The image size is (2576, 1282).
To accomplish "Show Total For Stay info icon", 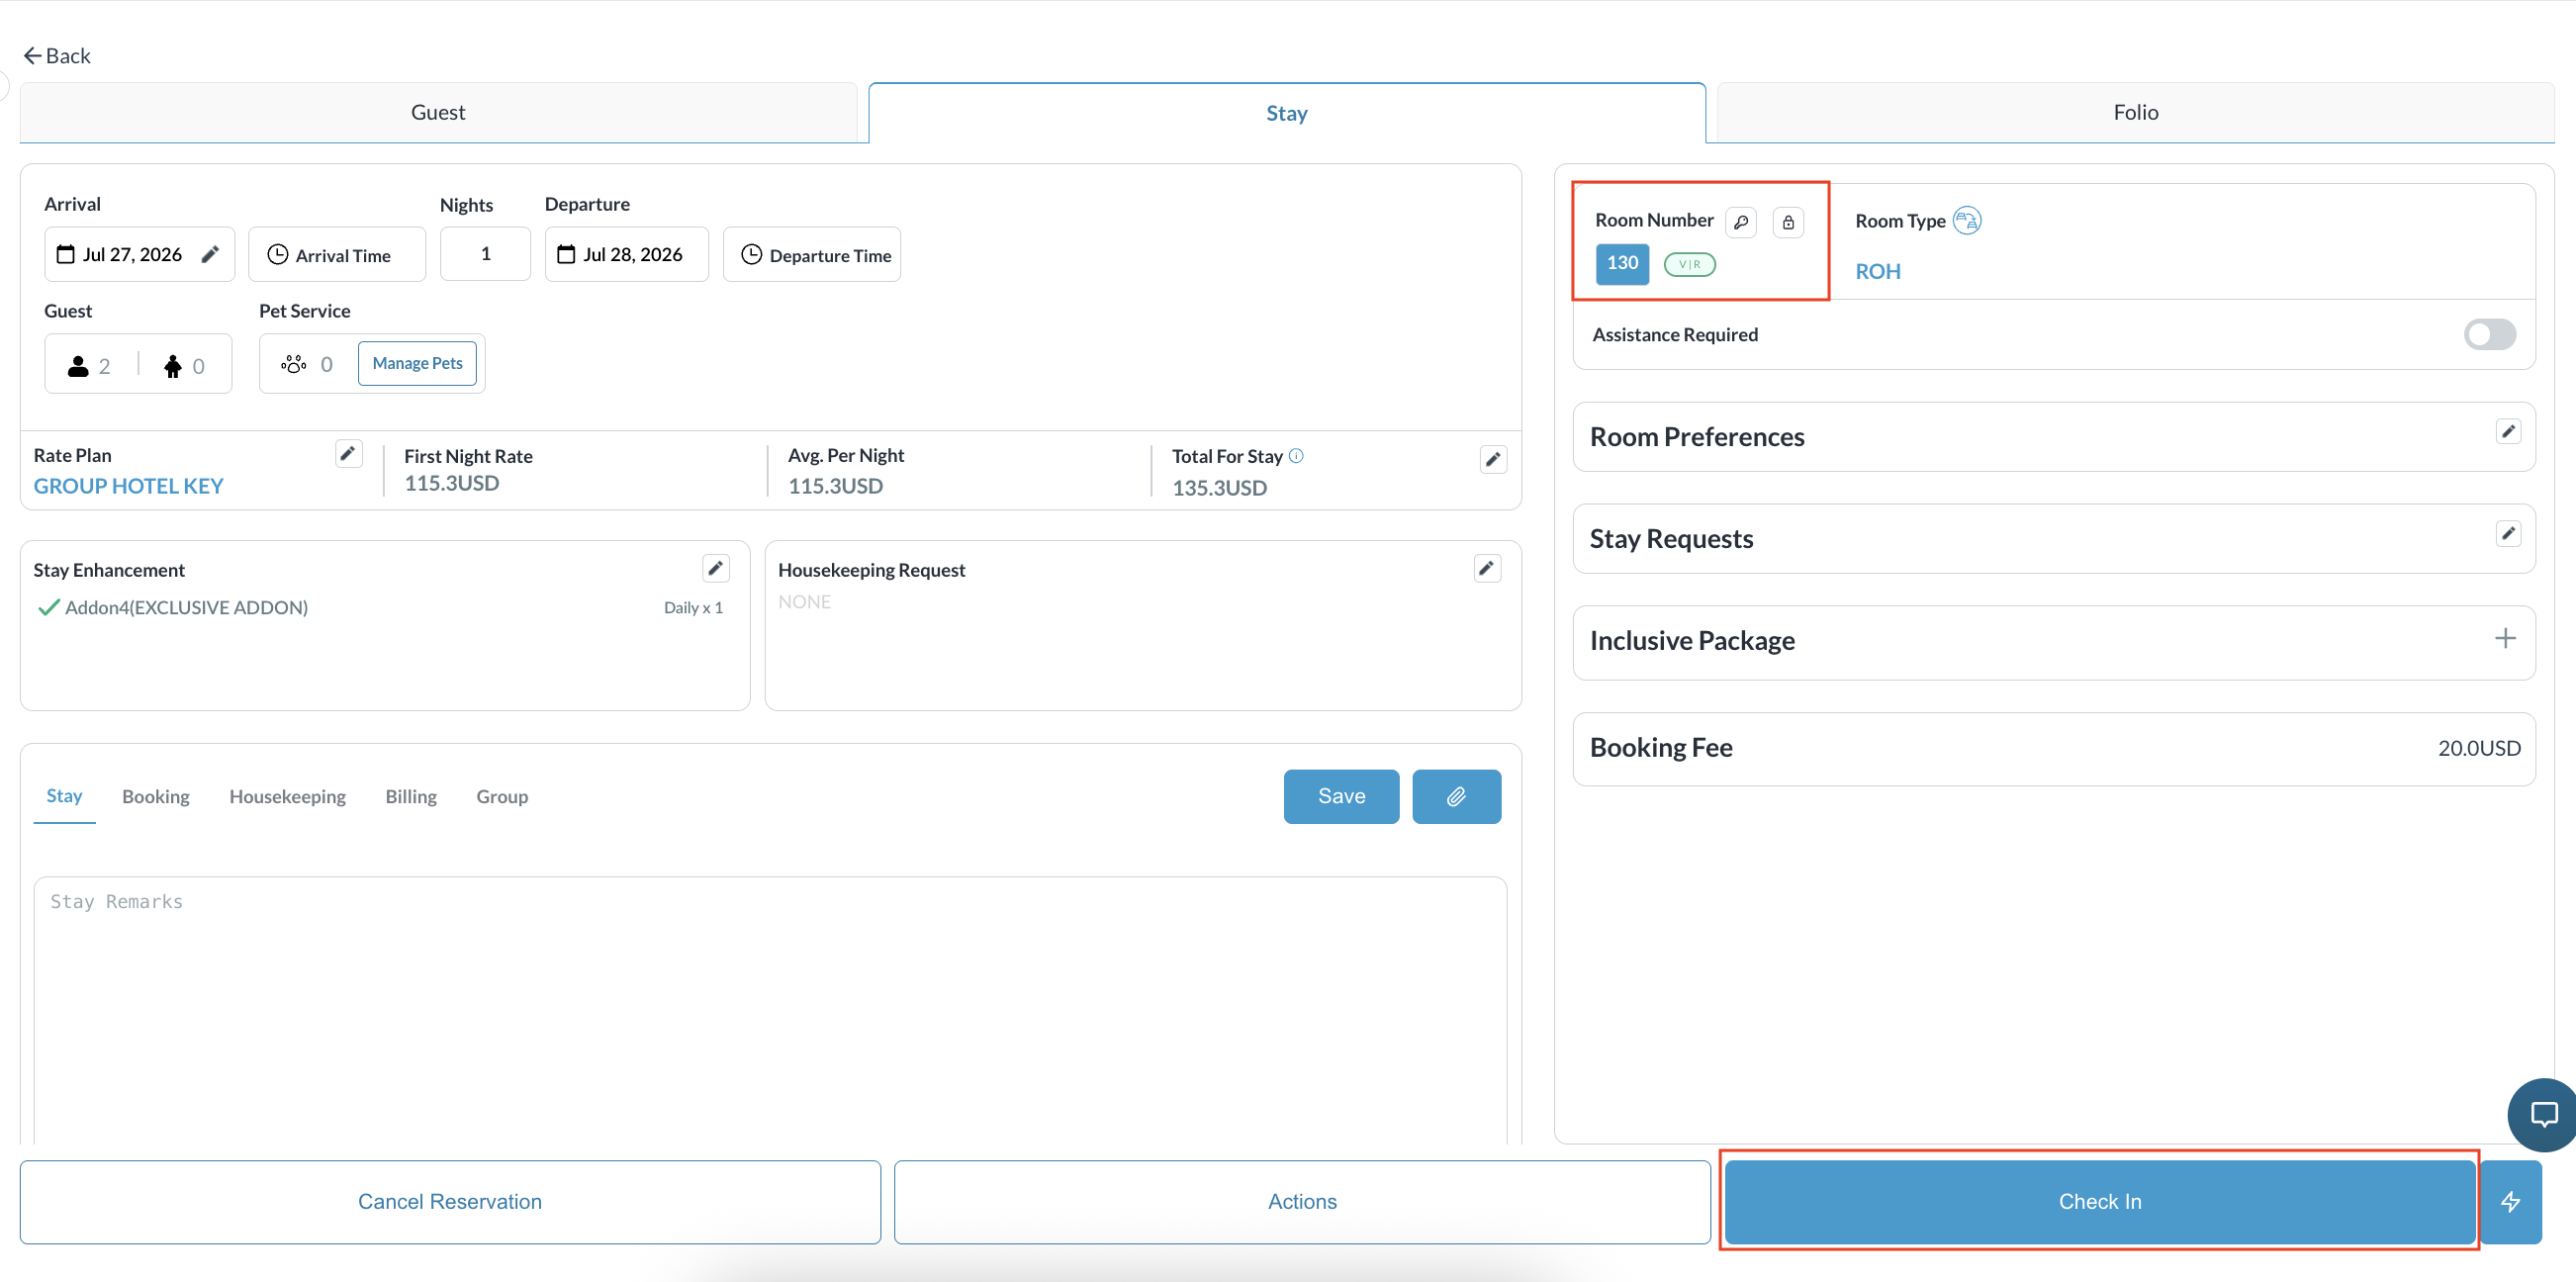I will (1296, 456).
